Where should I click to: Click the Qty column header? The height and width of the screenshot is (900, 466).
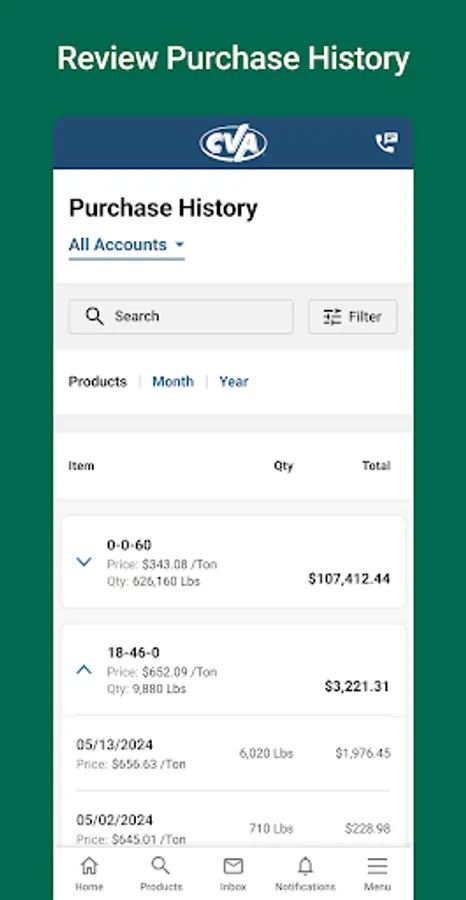click(x=284, y=466)
